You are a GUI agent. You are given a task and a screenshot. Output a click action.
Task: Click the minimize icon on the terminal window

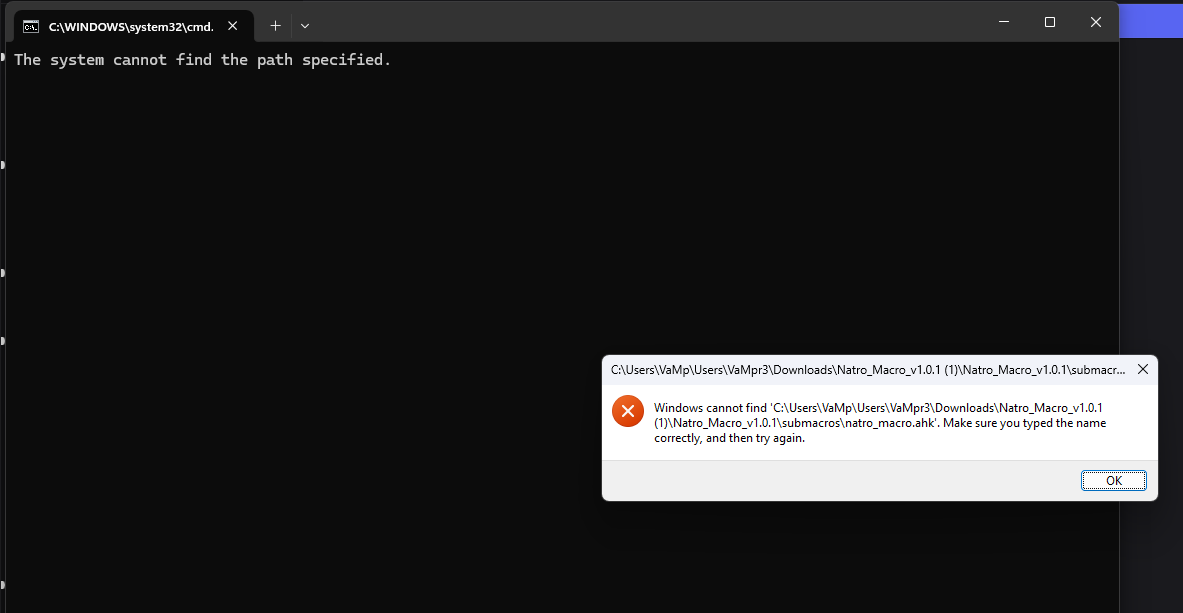[x=1003, y=21]
